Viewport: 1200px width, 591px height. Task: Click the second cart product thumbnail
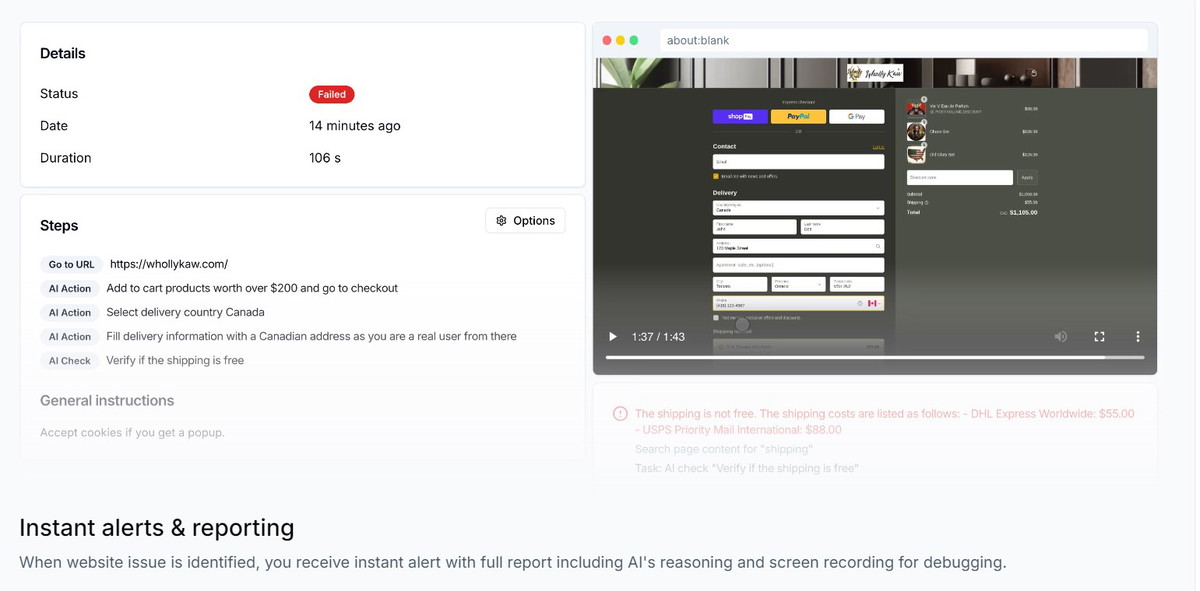click(916, 132)
